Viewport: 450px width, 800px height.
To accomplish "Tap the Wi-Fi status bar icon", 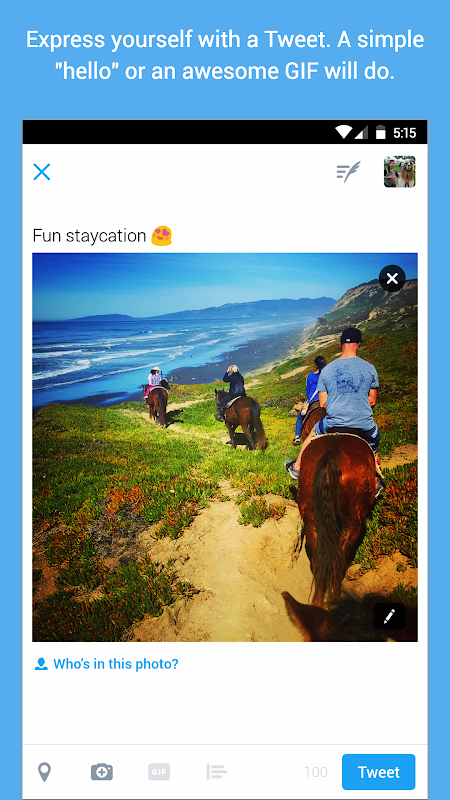I will [344, 133].
